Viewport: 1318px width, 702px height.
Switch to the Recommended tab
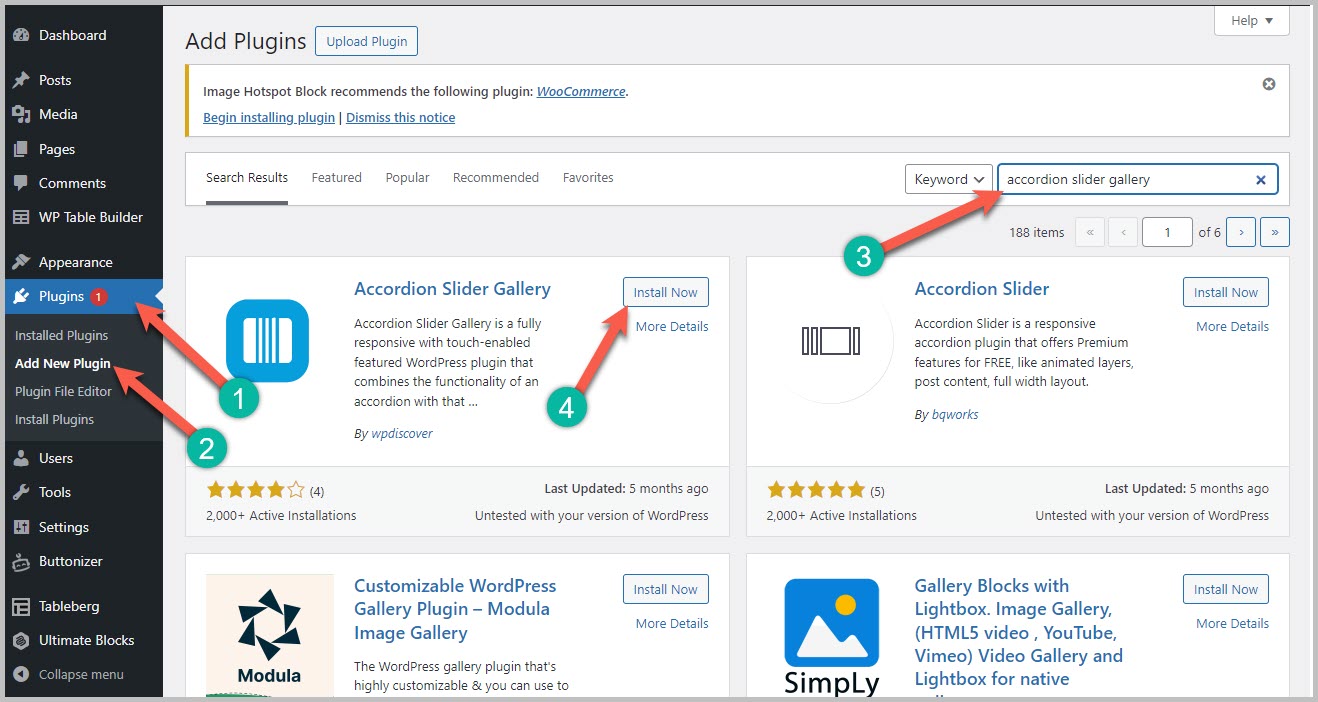click(x=496, y=178)
